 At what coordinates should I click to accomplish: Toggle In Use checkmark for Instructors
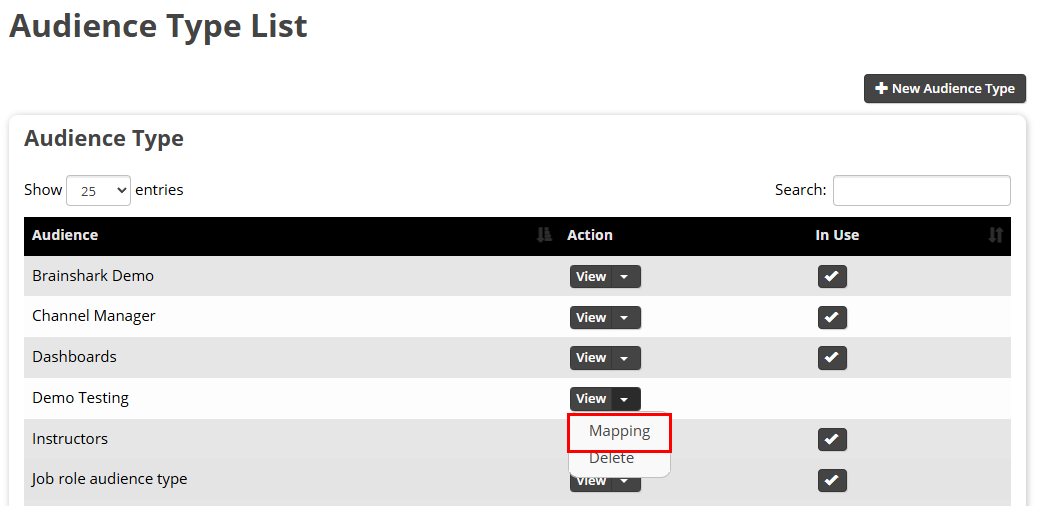[832, 440]
